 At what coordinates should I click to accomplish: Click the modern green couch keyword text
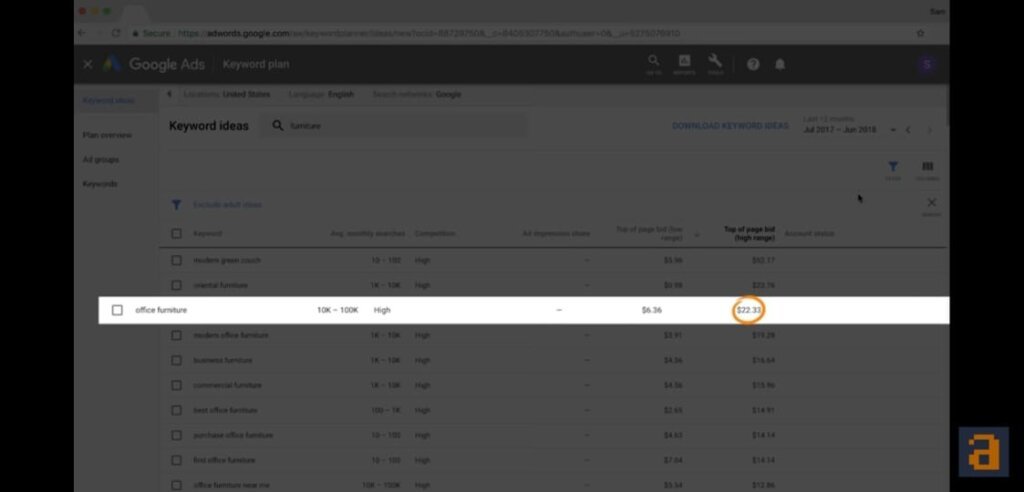227,260
